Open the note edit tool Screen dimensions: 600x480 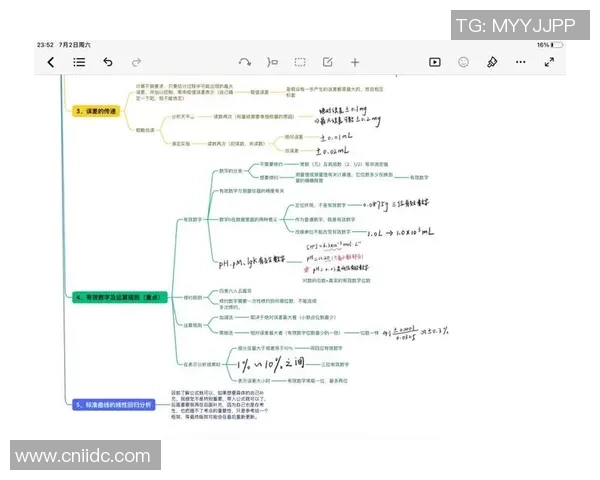point(327,62)
